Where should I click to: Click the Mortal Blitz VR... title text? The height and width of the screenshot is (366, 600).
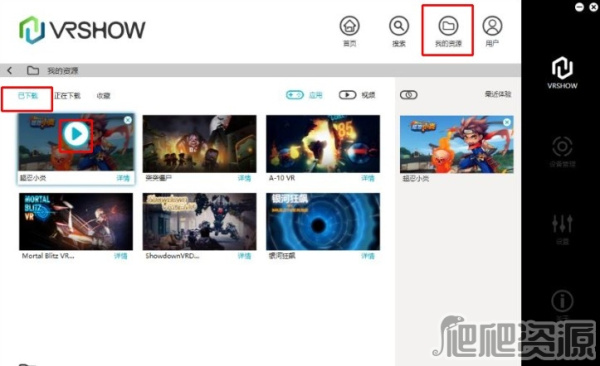[x=48, y=256]
